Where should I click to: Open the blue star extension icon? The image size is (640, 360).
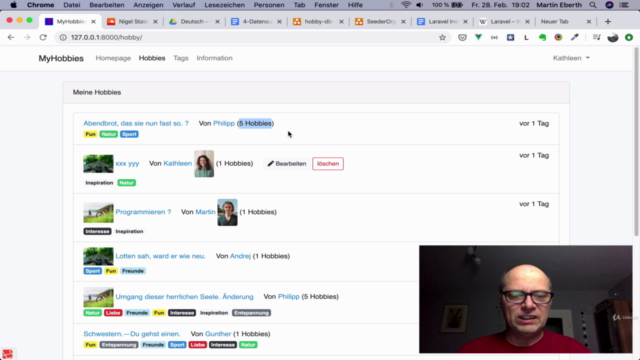510,37
